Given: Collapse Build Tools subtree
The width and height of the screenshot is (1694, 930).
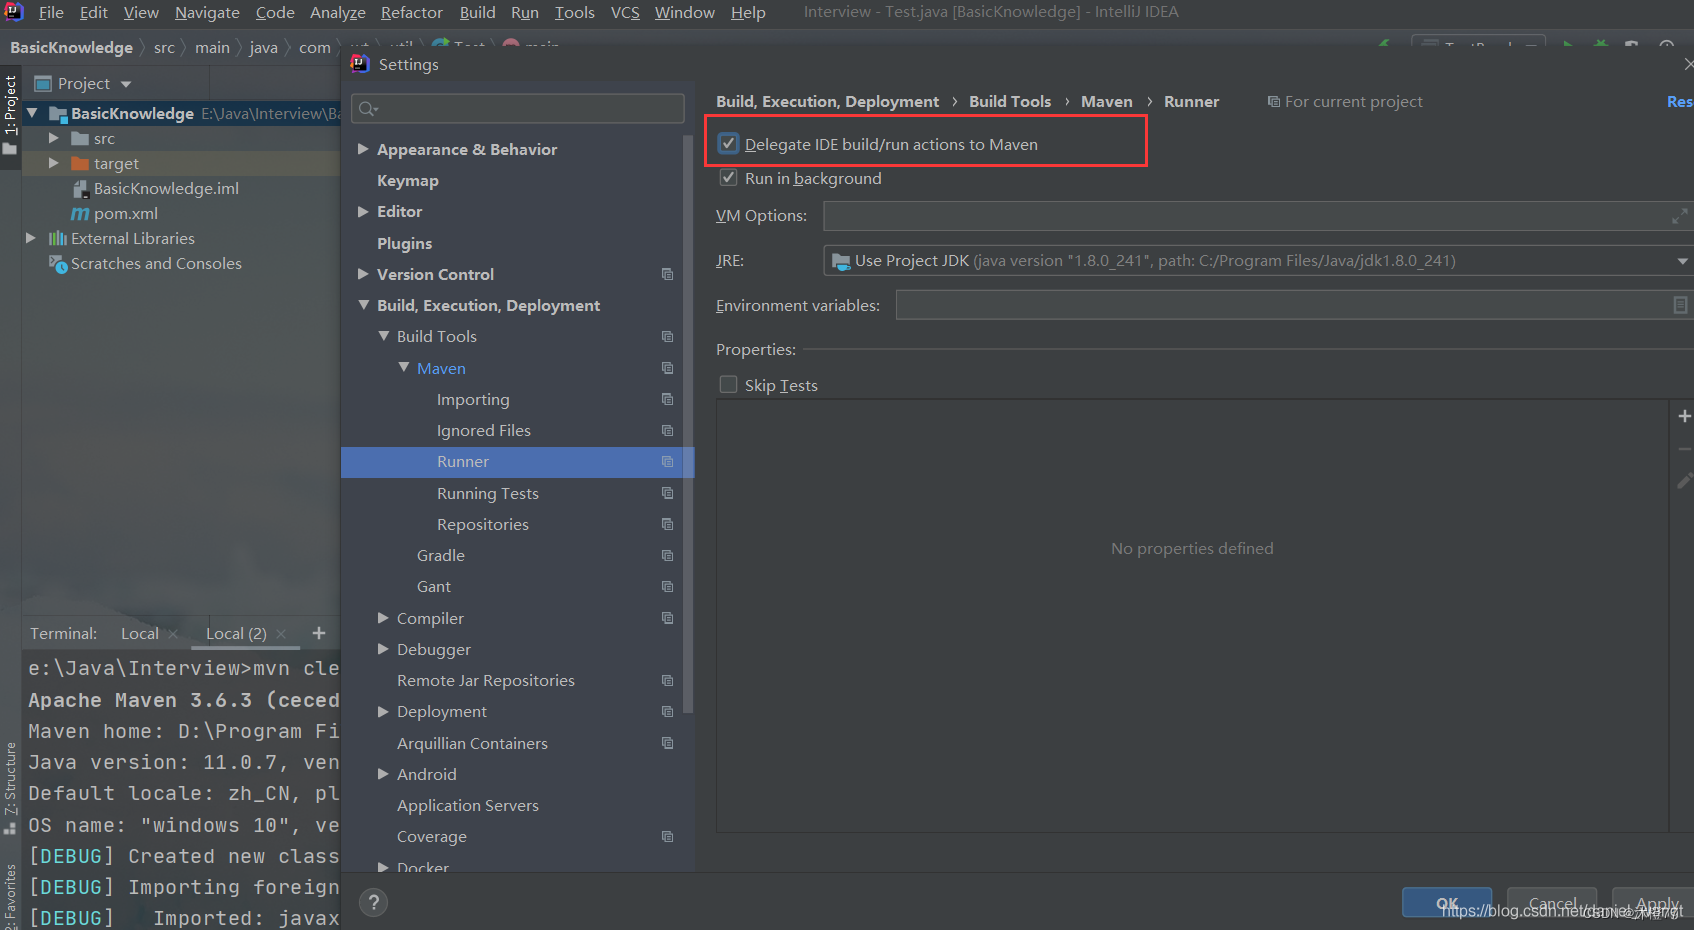Looking at the screenshot, I should tap(383, 336).
